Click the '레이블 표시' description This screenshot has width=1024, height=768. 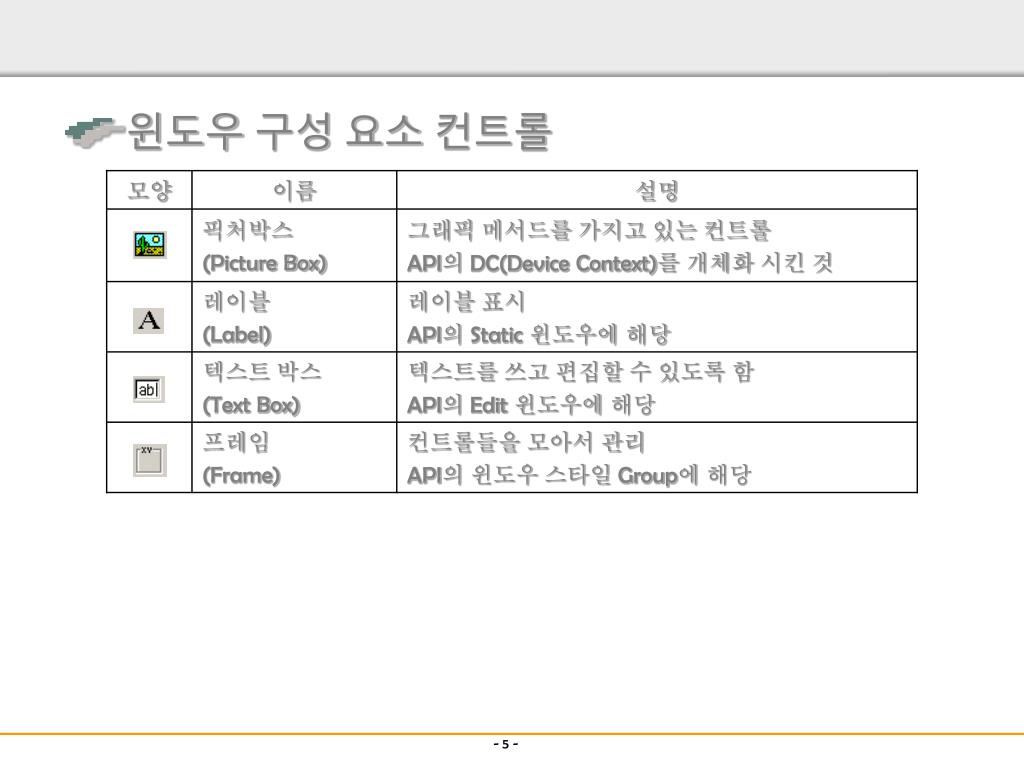pos(466,301)
